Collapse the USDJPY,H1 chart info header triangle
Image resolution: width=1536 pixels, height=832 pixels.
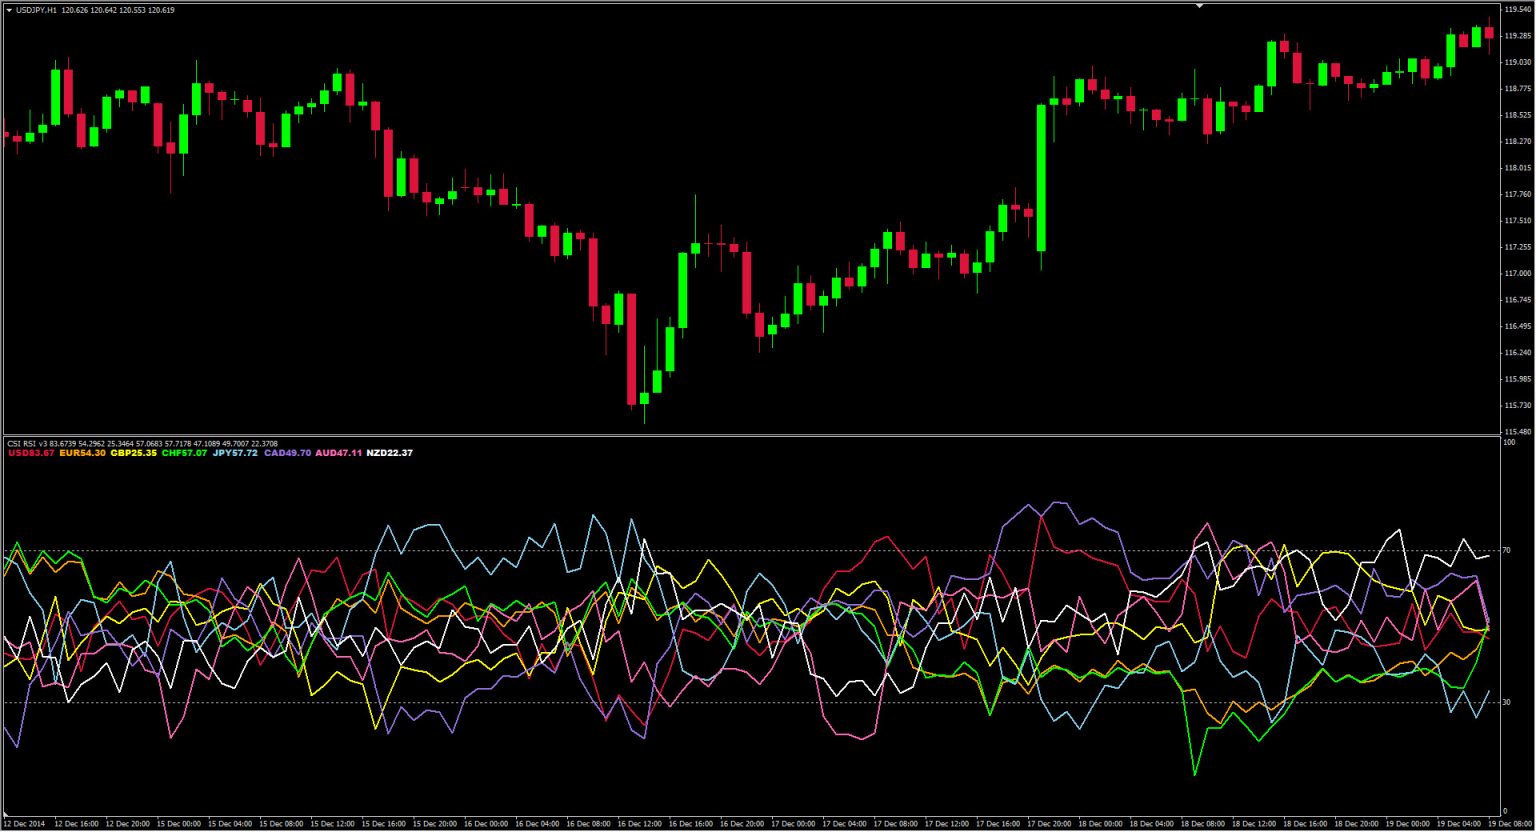pyautogui.click(x=10, y=9)
